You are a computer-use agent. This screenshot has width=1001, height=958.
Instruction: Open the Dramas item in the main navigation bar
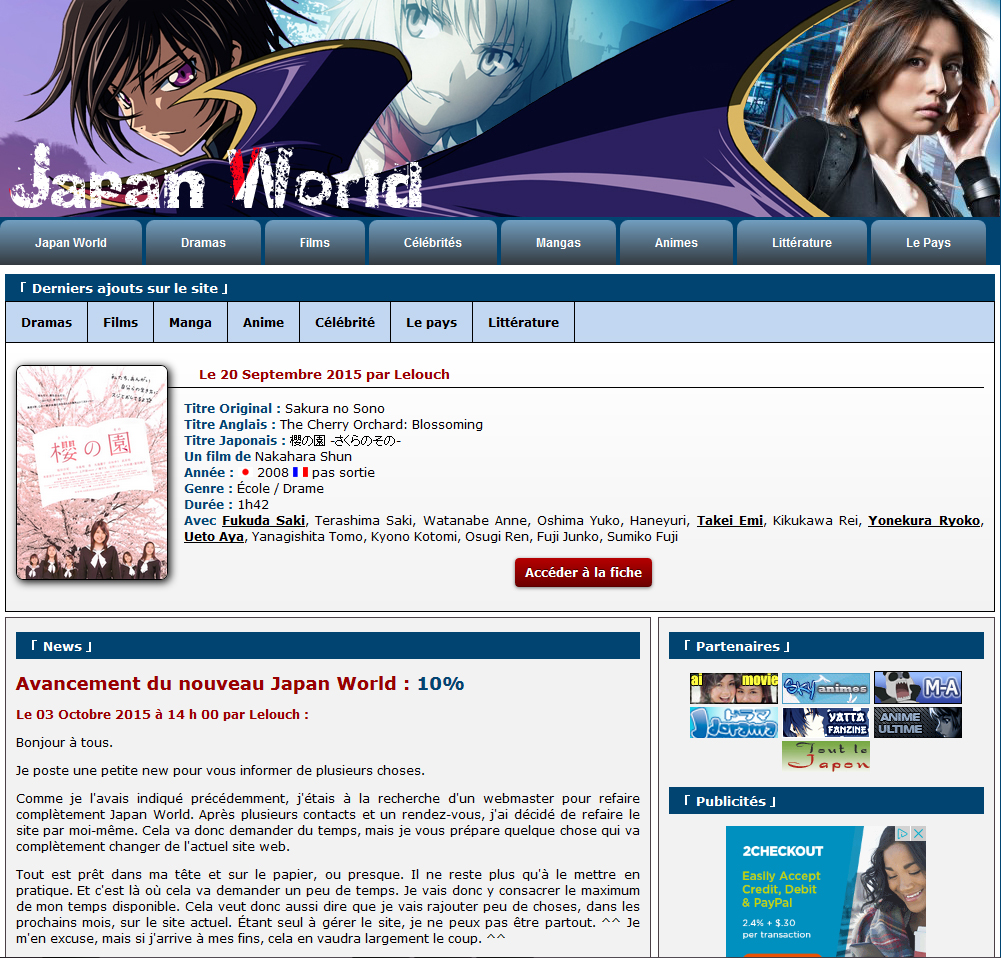[203, 243]
